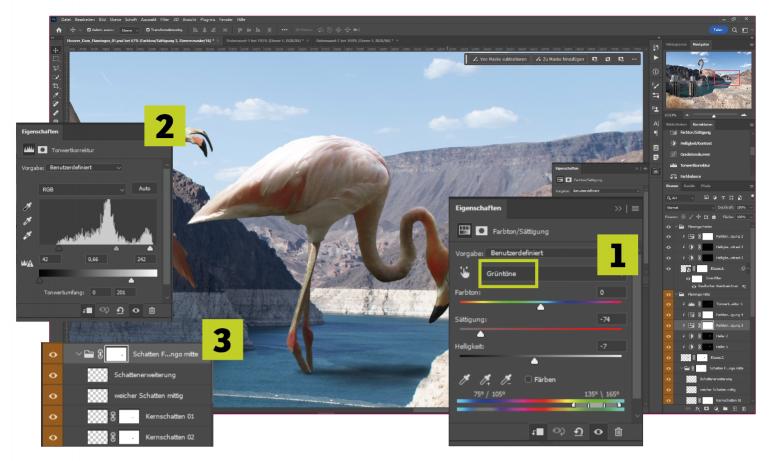Open the Ebene auto-select dropdown in options bar
This screenshot has height=461, width=770.
pyautogui.click(x=128, y=30)
